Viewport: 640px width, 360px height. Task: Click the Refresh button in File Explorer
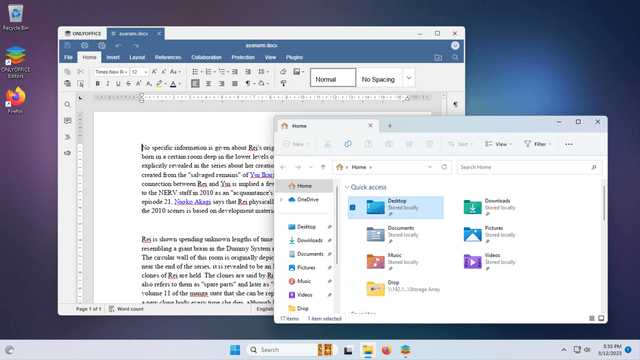pos(444,167)
